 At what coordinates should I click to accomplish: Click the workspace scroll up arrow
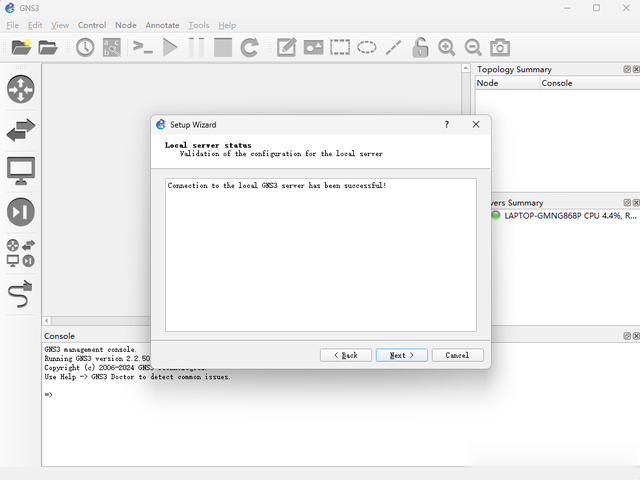[x=466, y=68]
